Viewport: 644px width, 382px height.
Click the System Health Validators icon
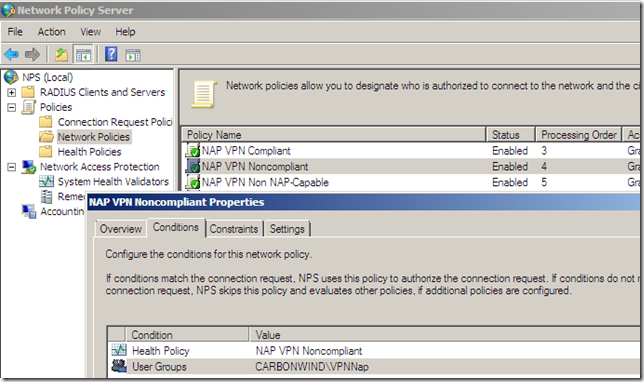[x=46, y=182]
